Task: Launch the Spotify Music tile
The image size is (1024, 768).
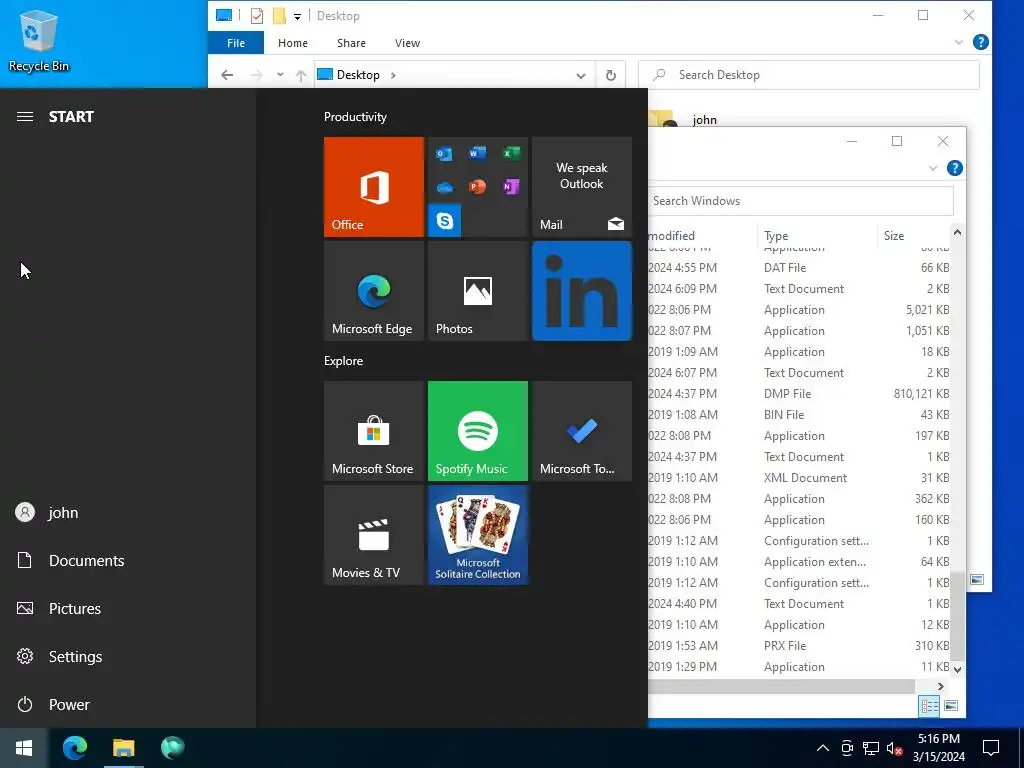Action: click(x=477, y=431)
